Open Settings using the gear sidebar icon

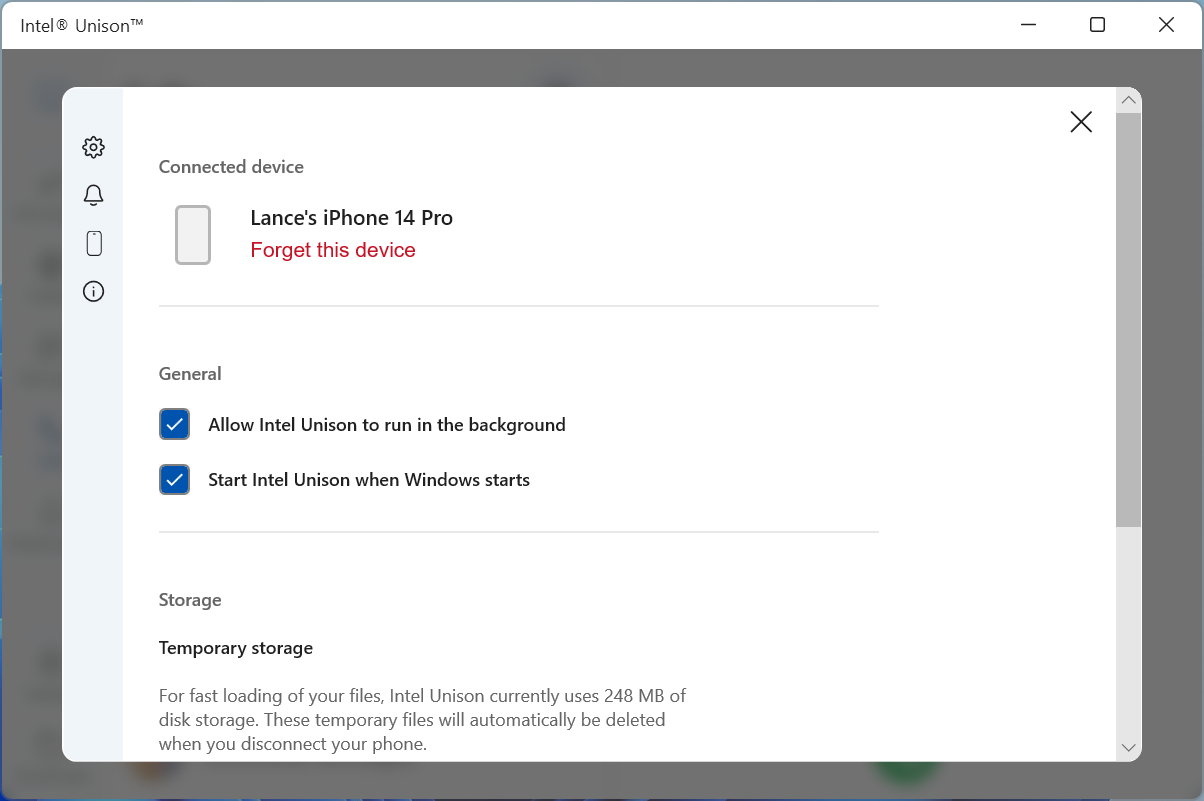click(x=93, y=146)
